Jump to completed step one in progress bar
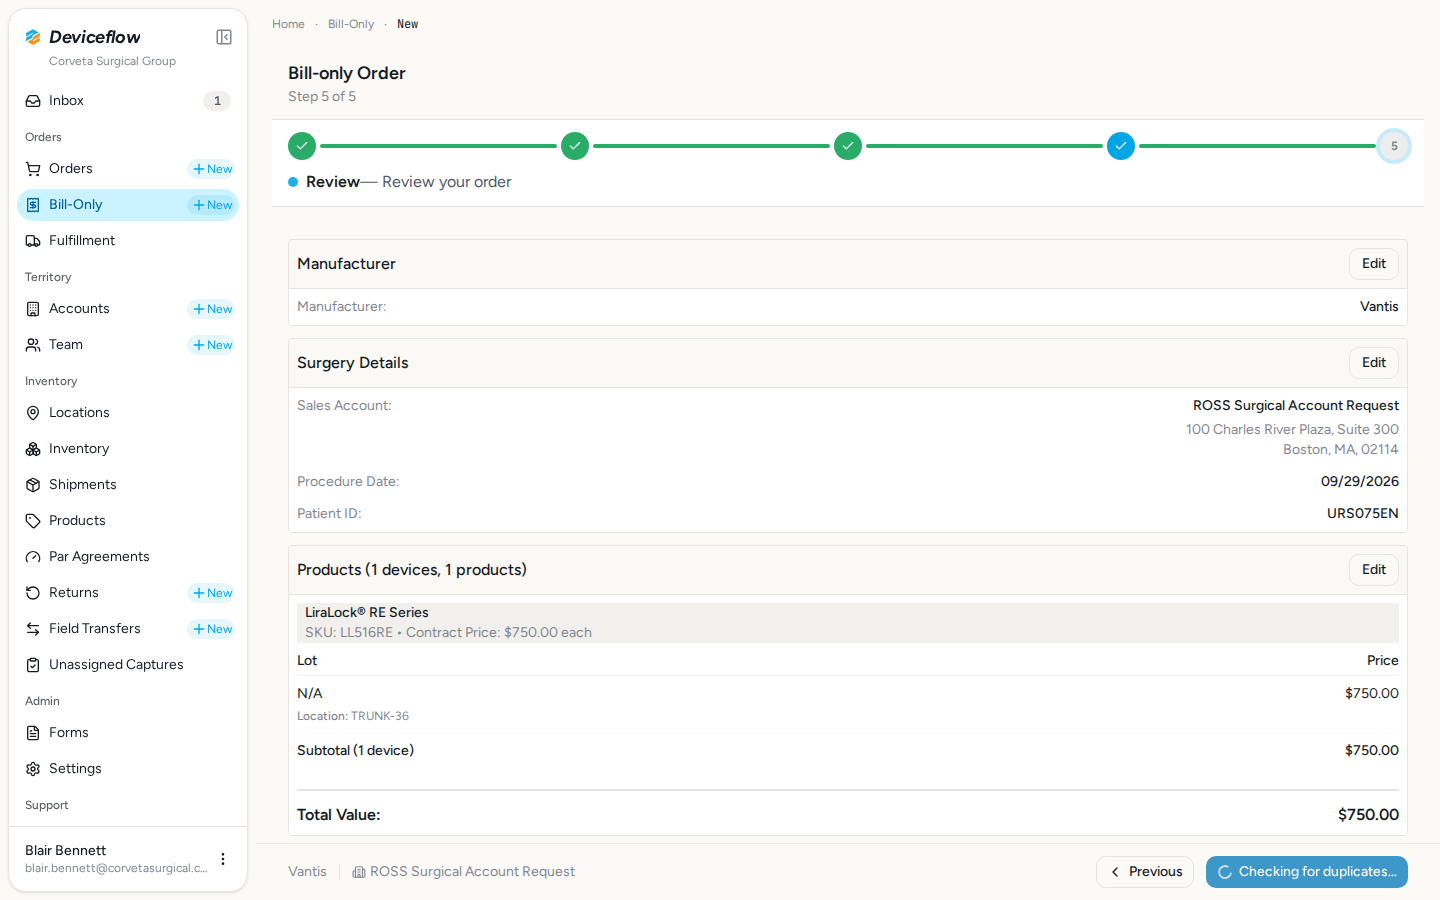The height and width of the screenshot is (900, 1440). coord(302,146)
